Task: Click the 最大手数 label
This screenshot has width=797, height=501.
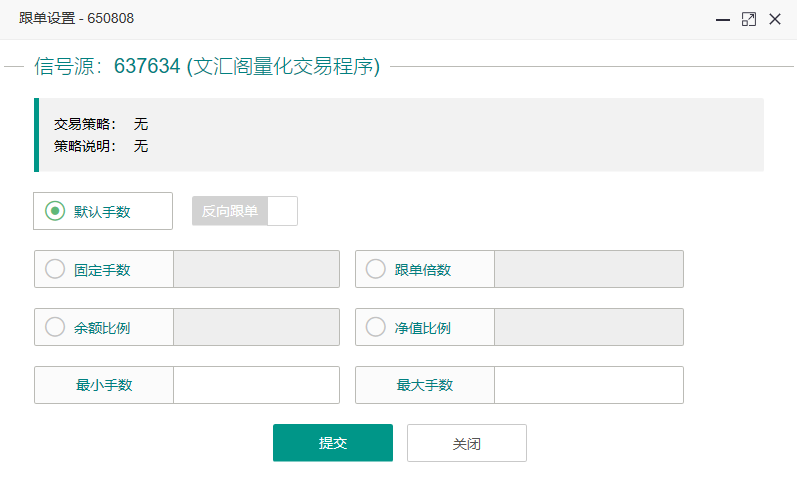Action: click(x=425, y=385)
